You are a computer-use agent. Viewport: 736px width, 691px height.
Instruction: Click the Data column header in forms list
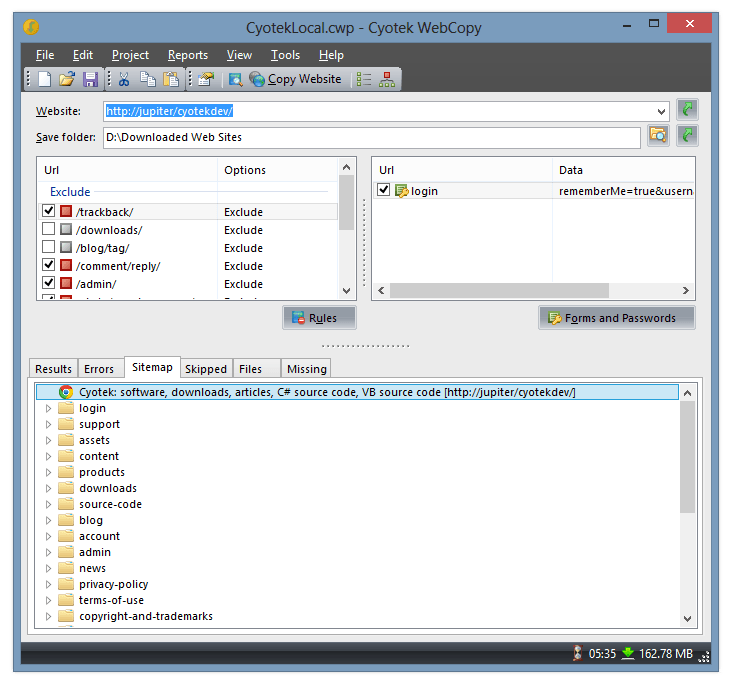click(623, 170)
